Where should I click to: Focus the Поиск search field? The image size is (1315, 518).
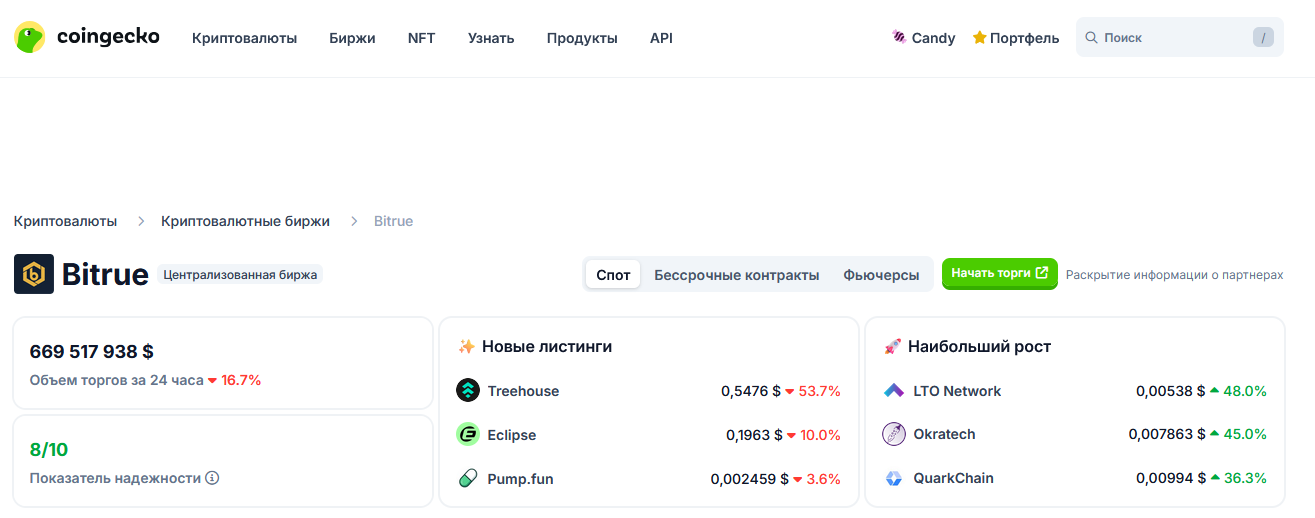pos(1180,38)
